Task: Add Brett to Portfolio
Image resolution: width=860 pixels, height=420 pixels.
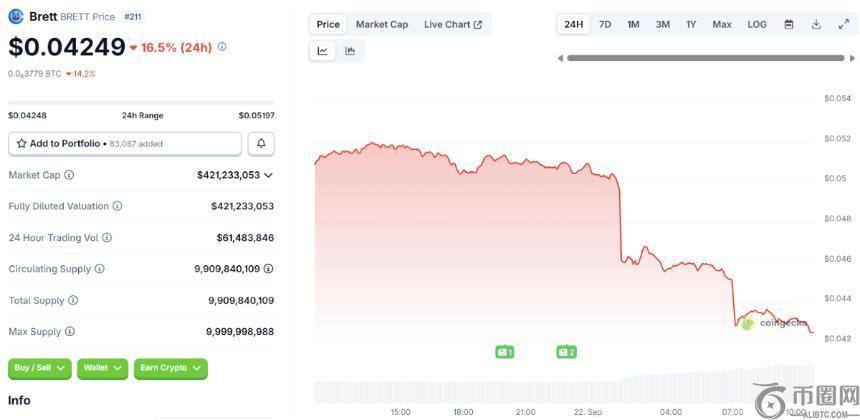Action: pos(124,144)
